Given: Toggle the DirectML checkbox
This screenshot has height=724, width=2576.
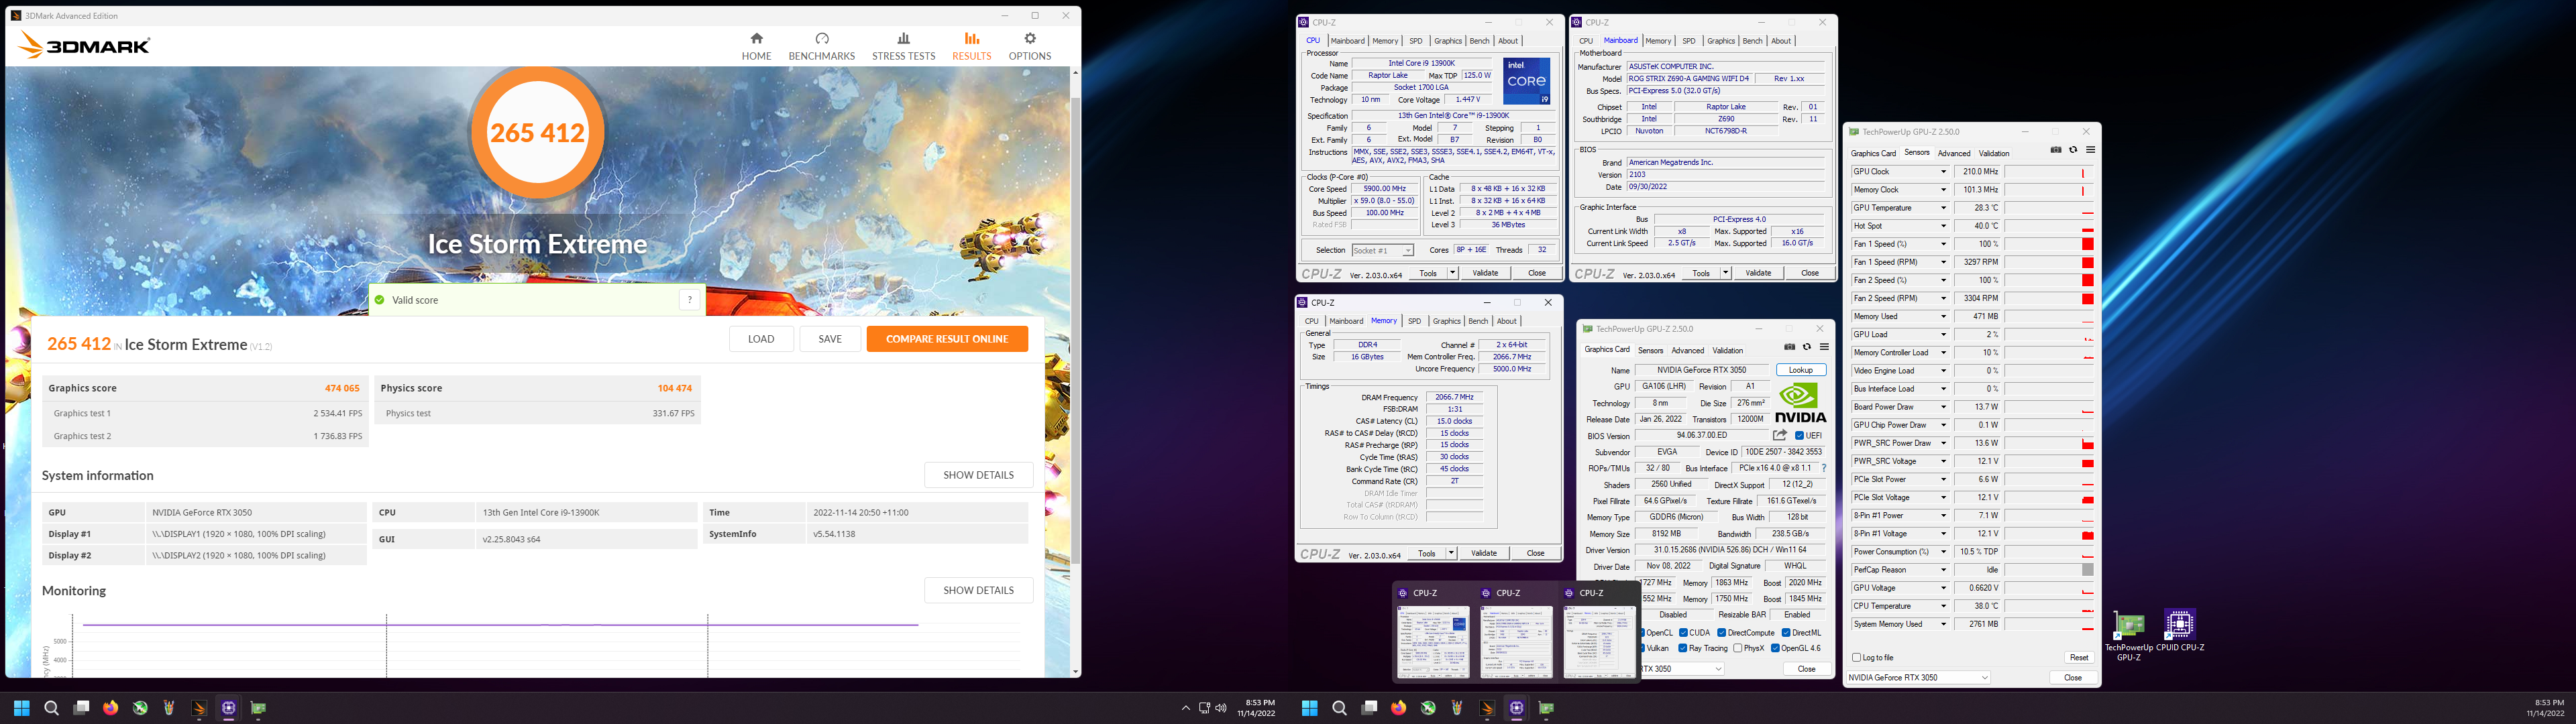Looking at the screenshot, I should [x=1786, y=632].
